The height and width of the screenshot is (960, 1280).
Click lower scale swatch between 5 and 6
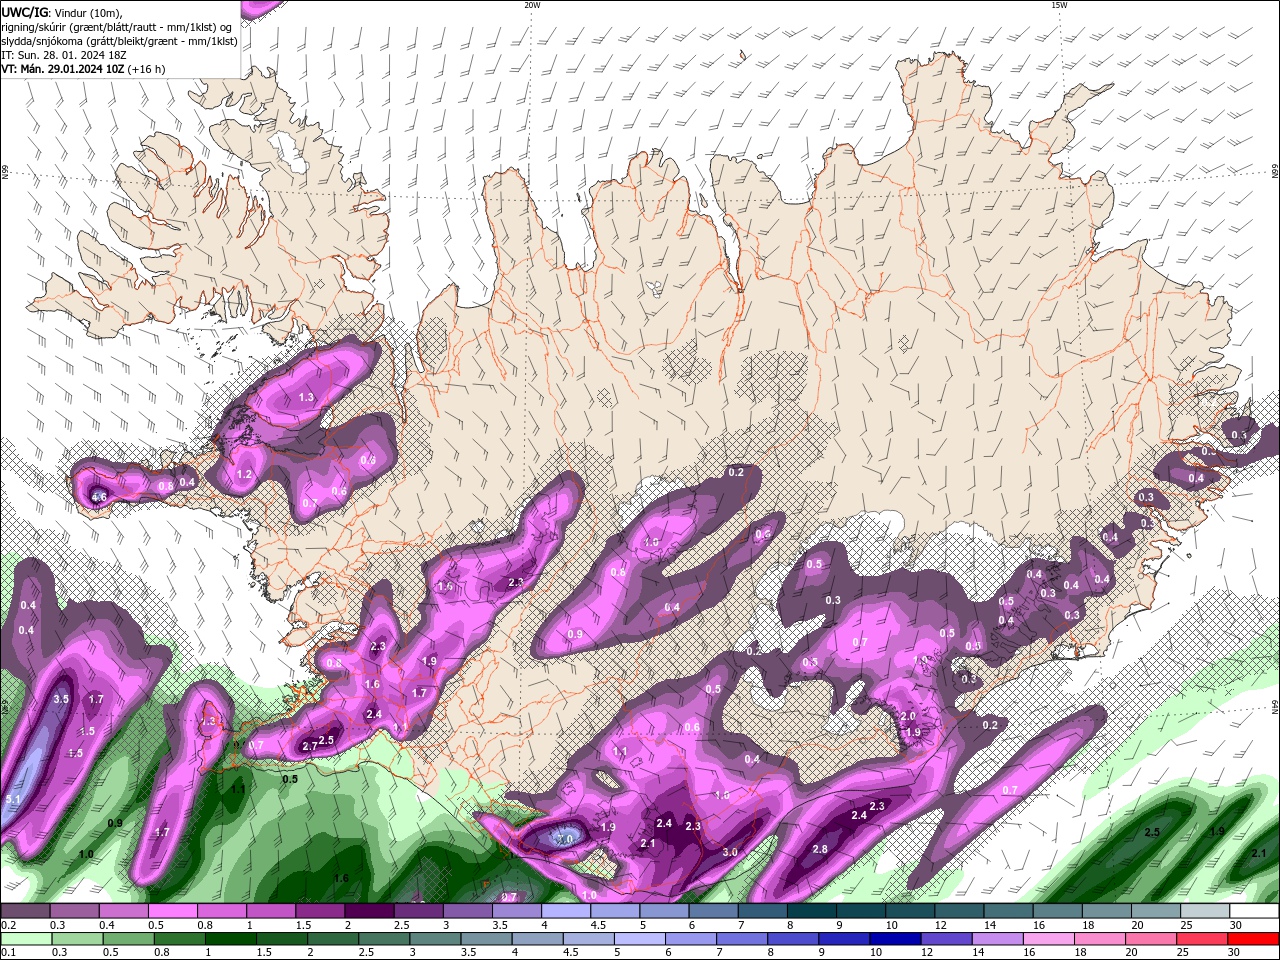640,939
